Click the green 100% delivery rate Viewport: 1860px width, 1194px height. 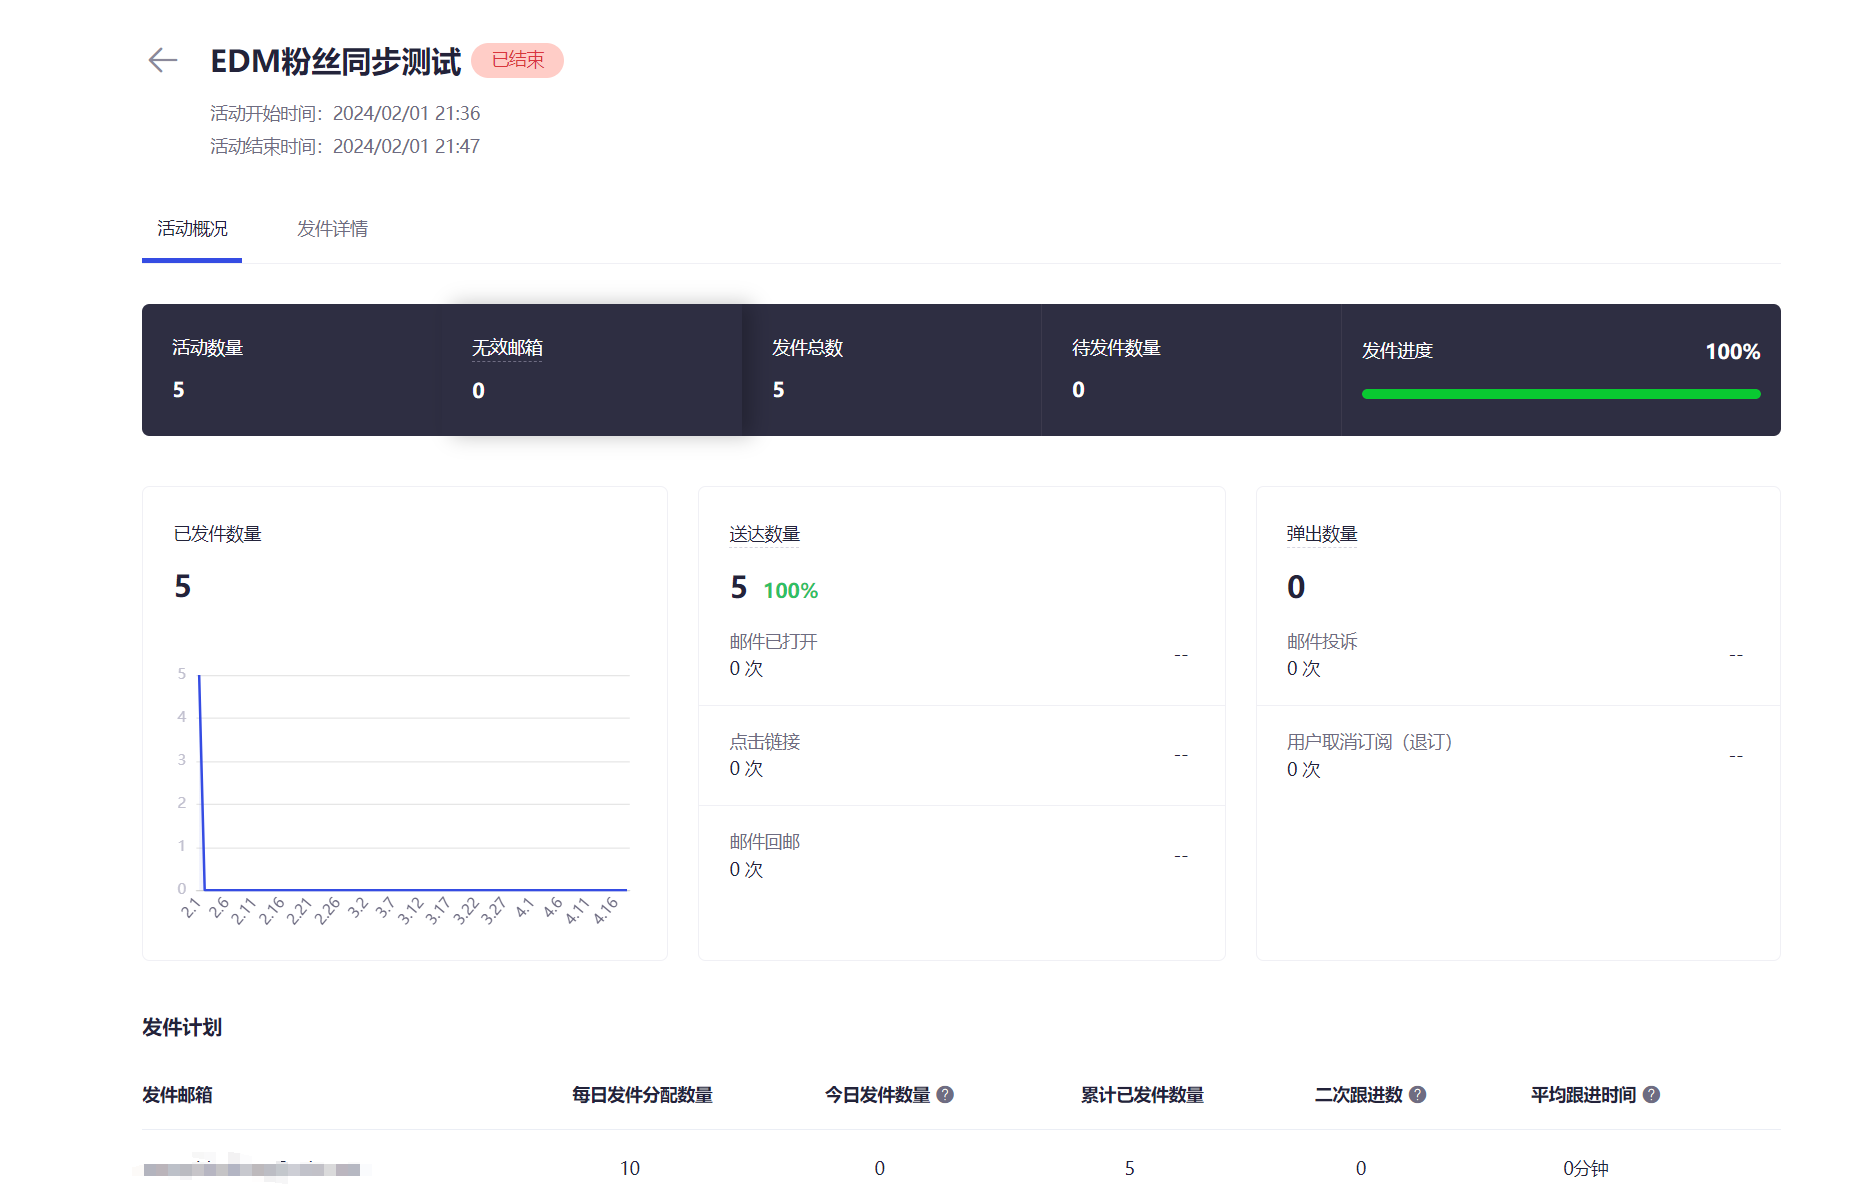click(x=790, y=591)
